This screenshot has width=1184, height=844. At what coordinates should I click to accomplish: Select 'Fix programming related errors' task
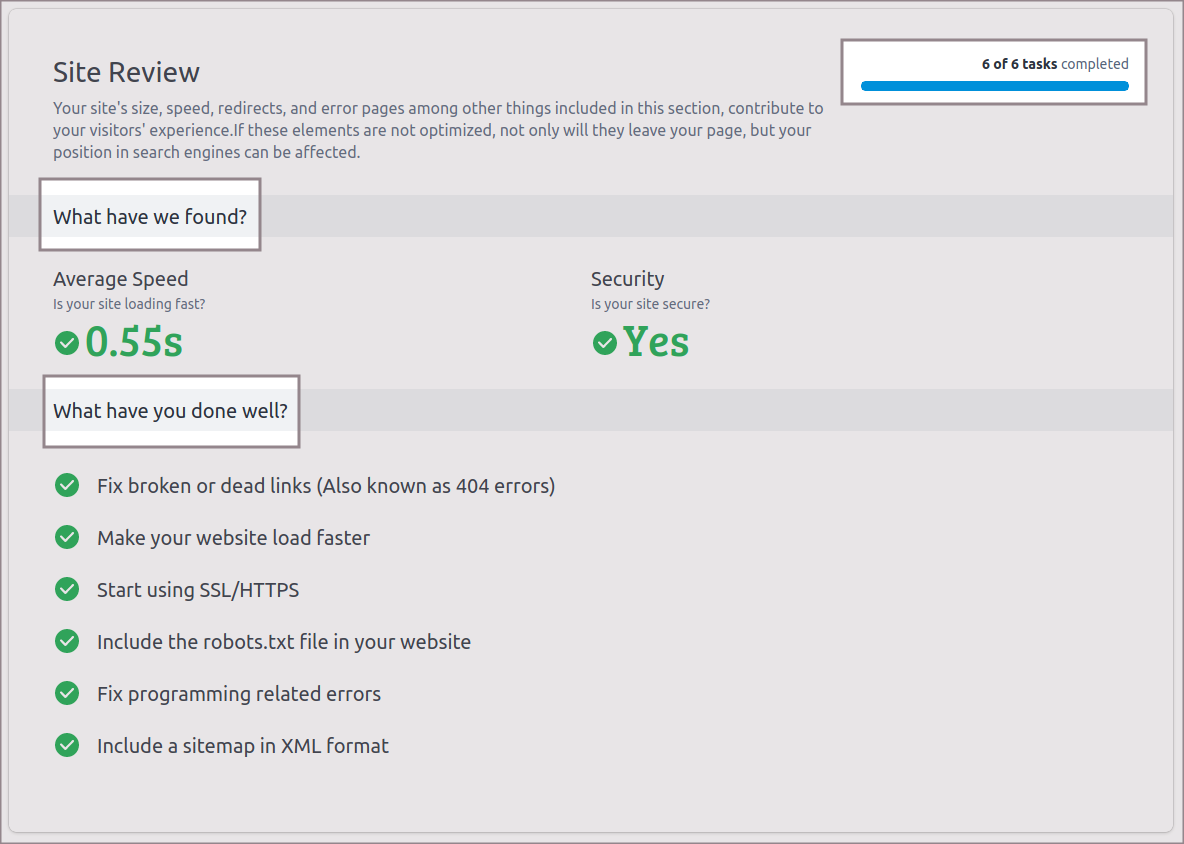pos(238,694)
